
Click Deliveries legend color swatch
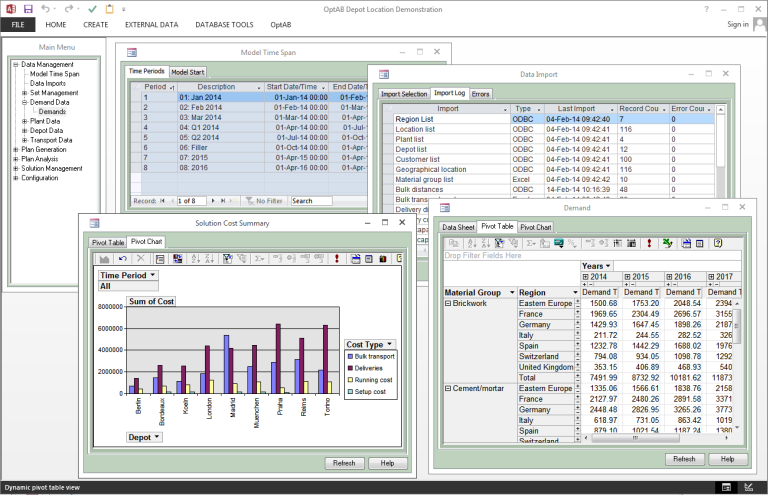[x=351, y=368]
